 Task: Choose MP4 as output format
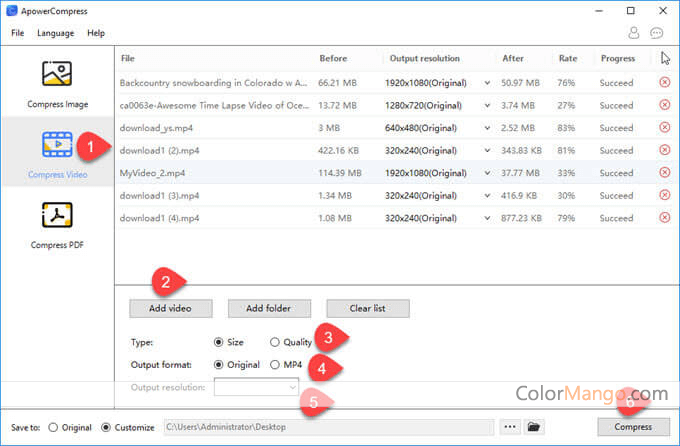275,364
